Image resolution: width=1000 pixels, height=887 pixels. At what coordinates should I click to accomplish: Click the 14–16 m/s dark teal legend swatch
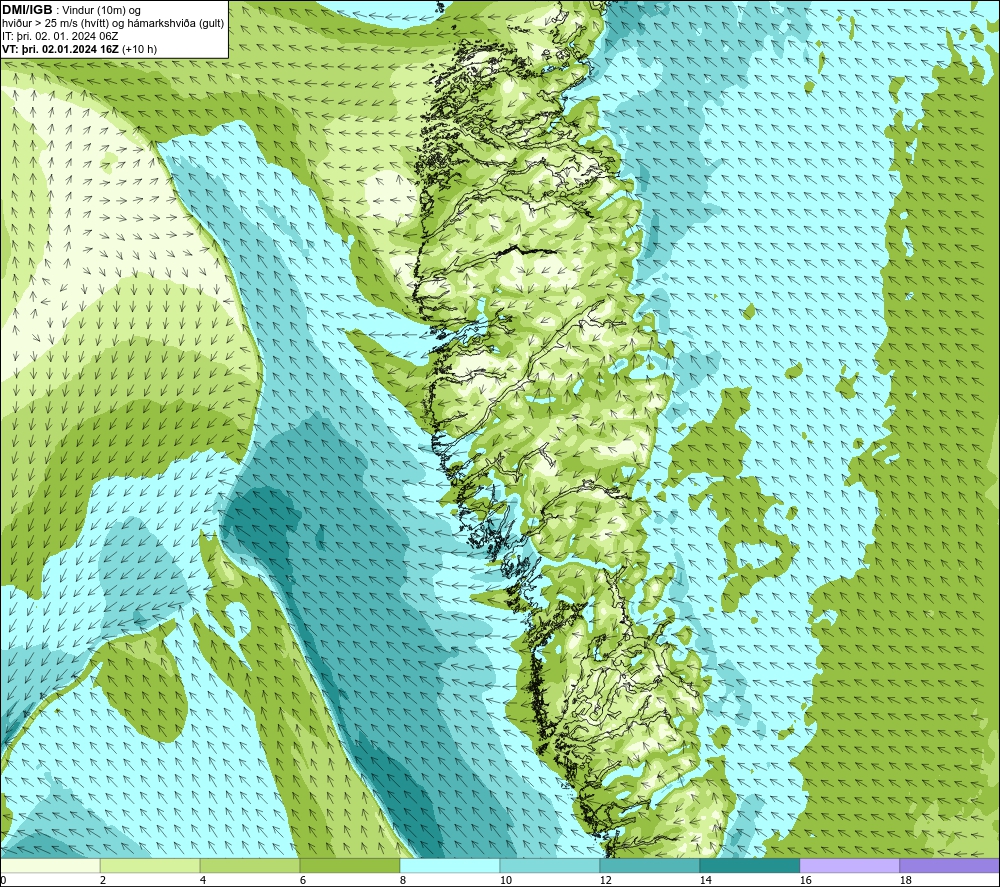749,866
